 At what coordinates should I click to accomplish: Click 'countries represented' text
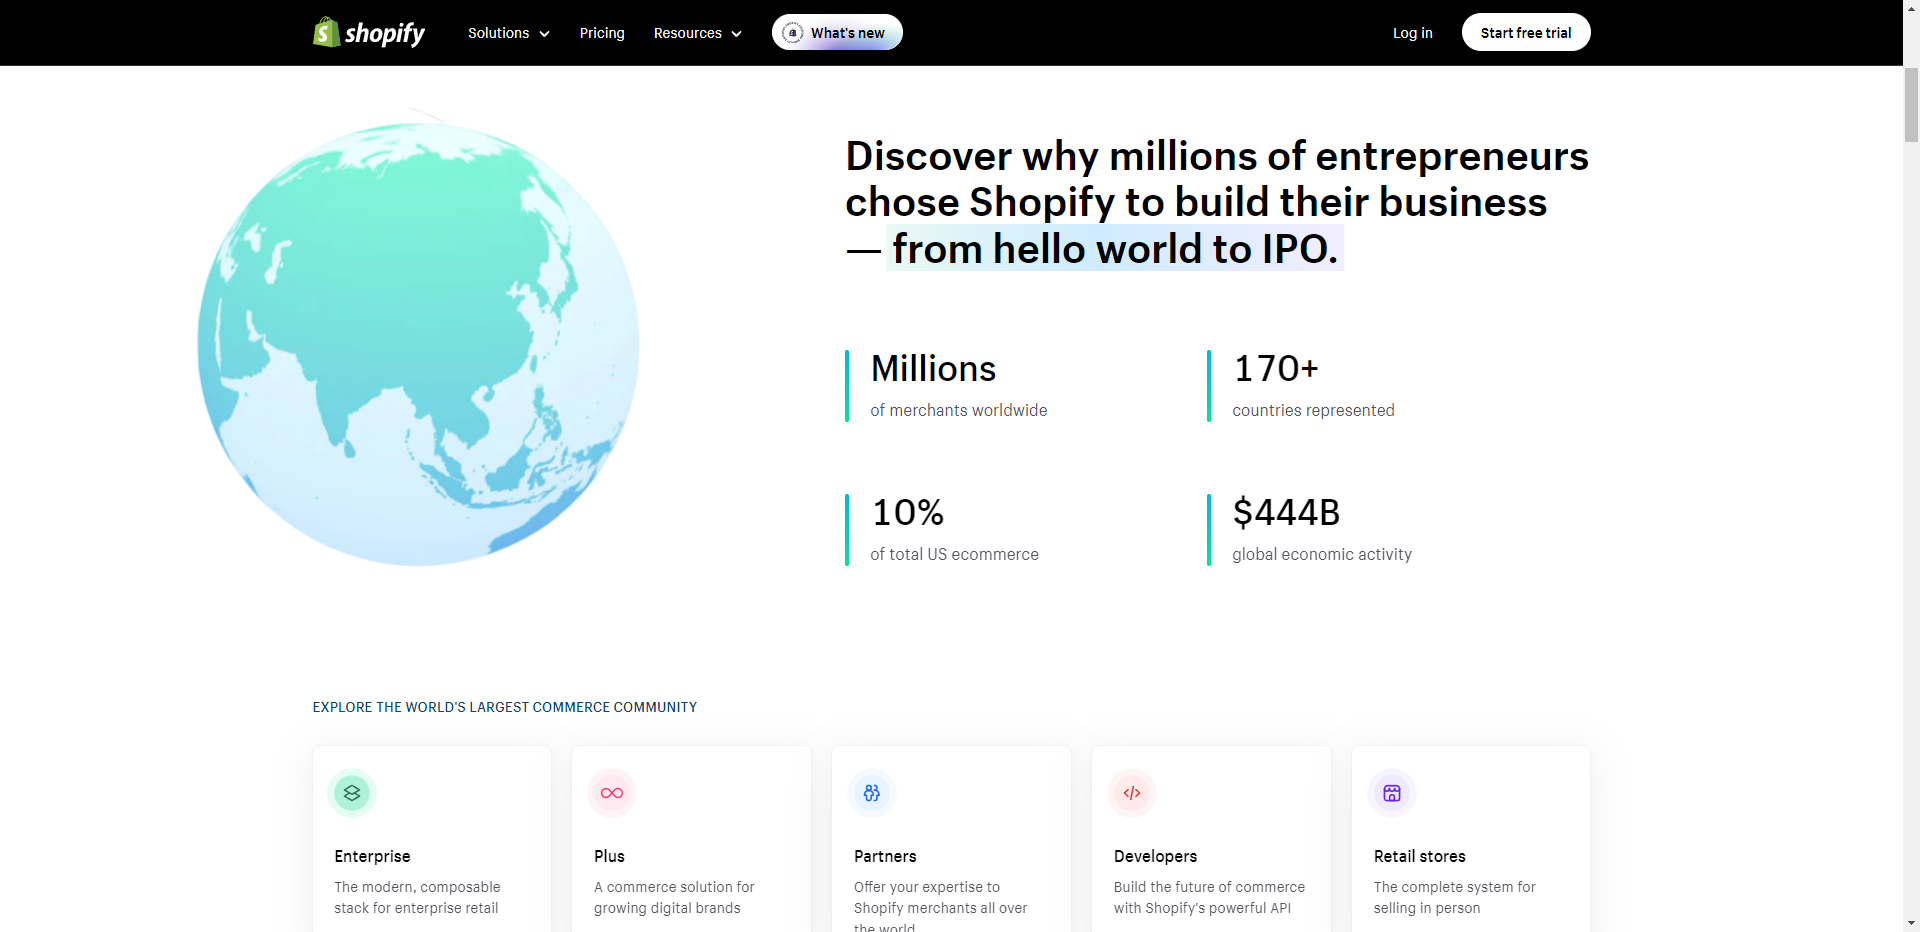pos(1313,410)
